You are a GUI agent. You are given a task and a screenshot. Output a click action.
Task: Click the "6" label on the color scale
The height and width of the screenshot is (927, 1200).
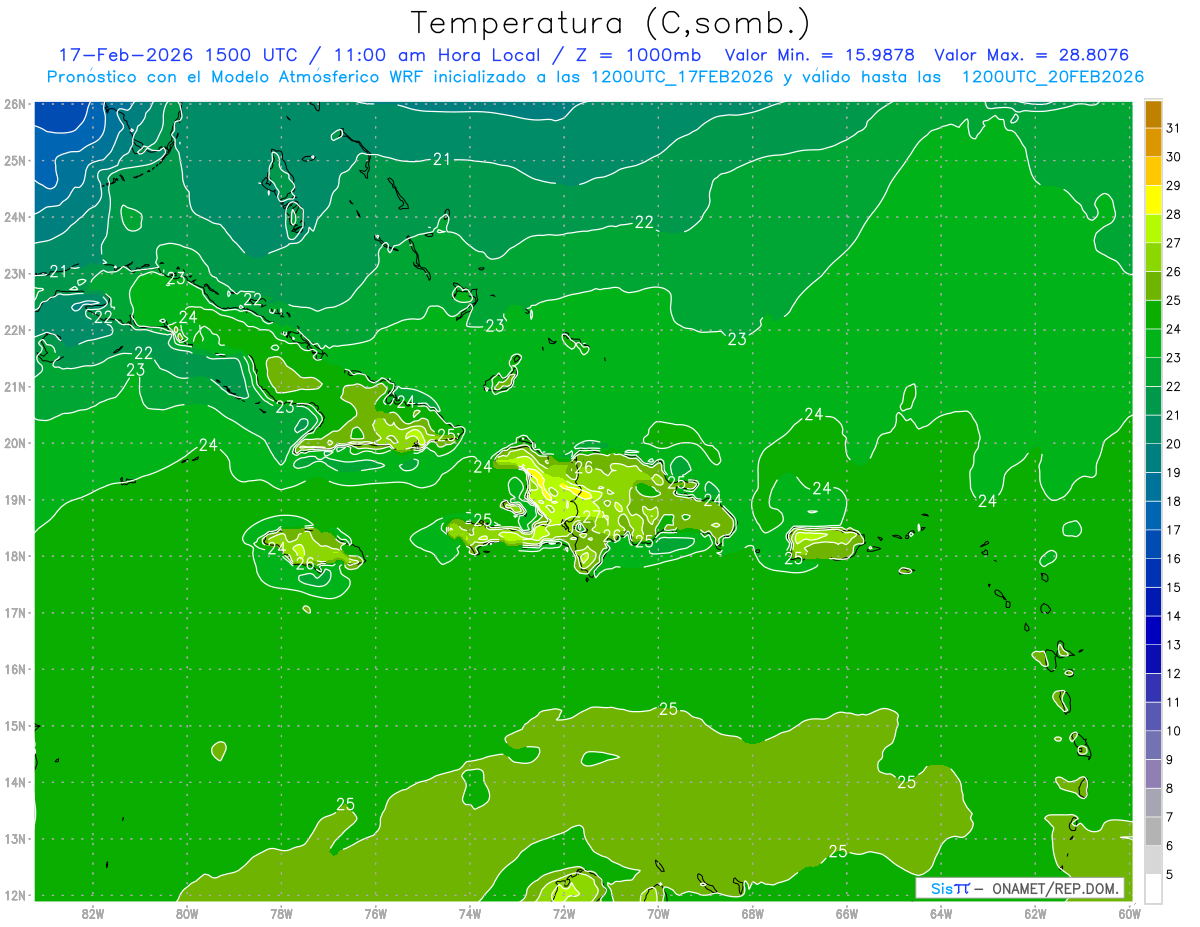pos(1170,846)
